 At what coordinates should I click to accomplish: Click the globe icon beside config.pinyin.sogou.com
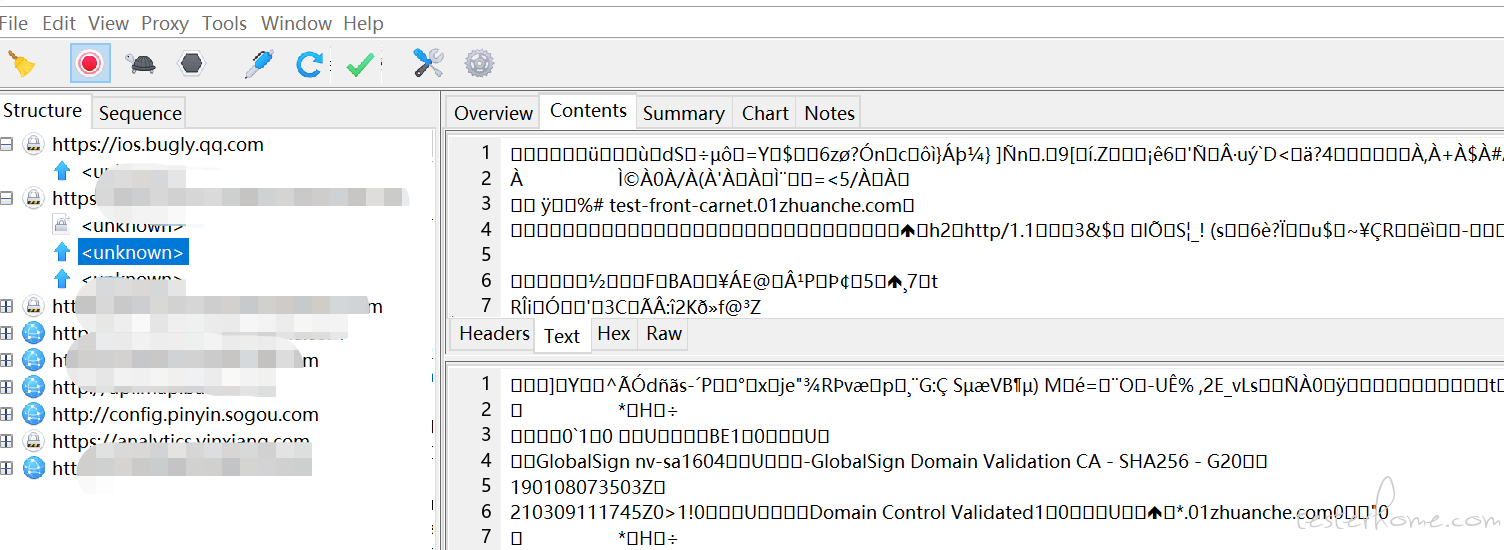click(34, 414)
